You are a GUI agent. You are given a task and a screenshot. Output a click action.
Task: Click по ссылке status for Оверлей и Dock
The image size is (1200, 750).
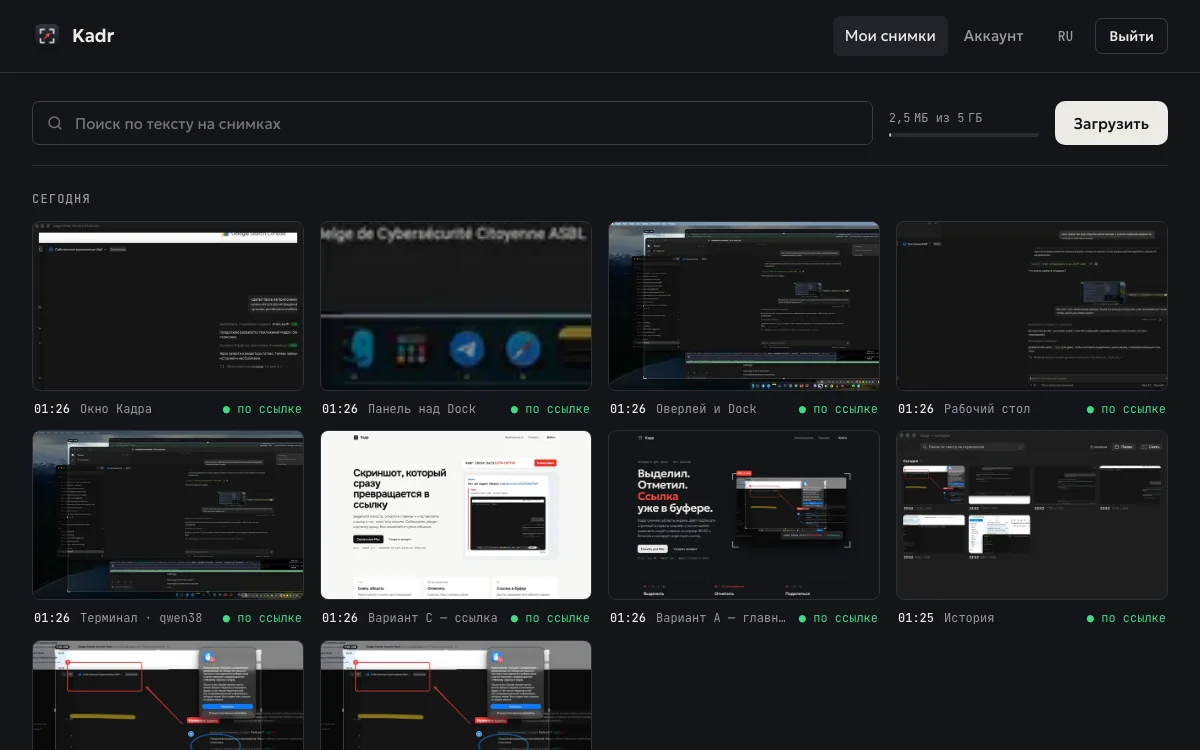click(838, 409)
